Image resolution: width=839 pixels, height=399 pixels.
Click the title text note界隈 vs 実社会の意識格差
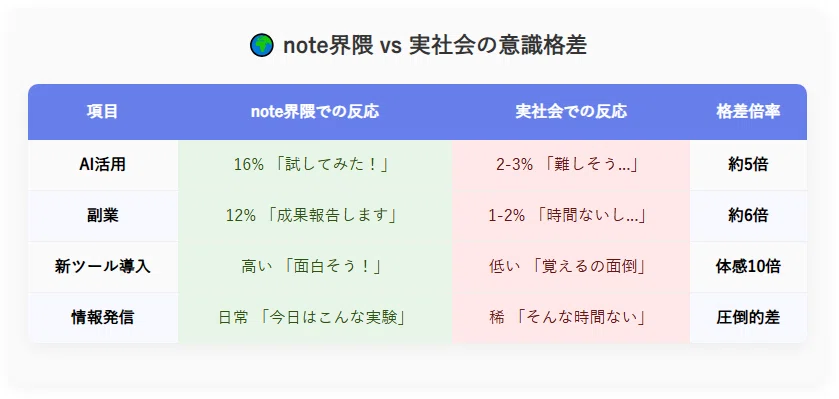pos(434,45)
